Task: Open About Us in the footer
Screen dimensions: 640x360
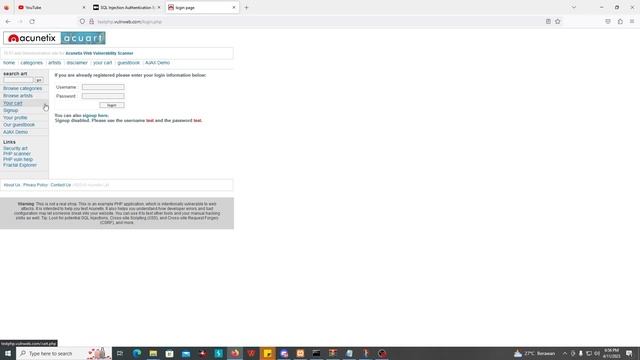Action: tap(12, 185)
